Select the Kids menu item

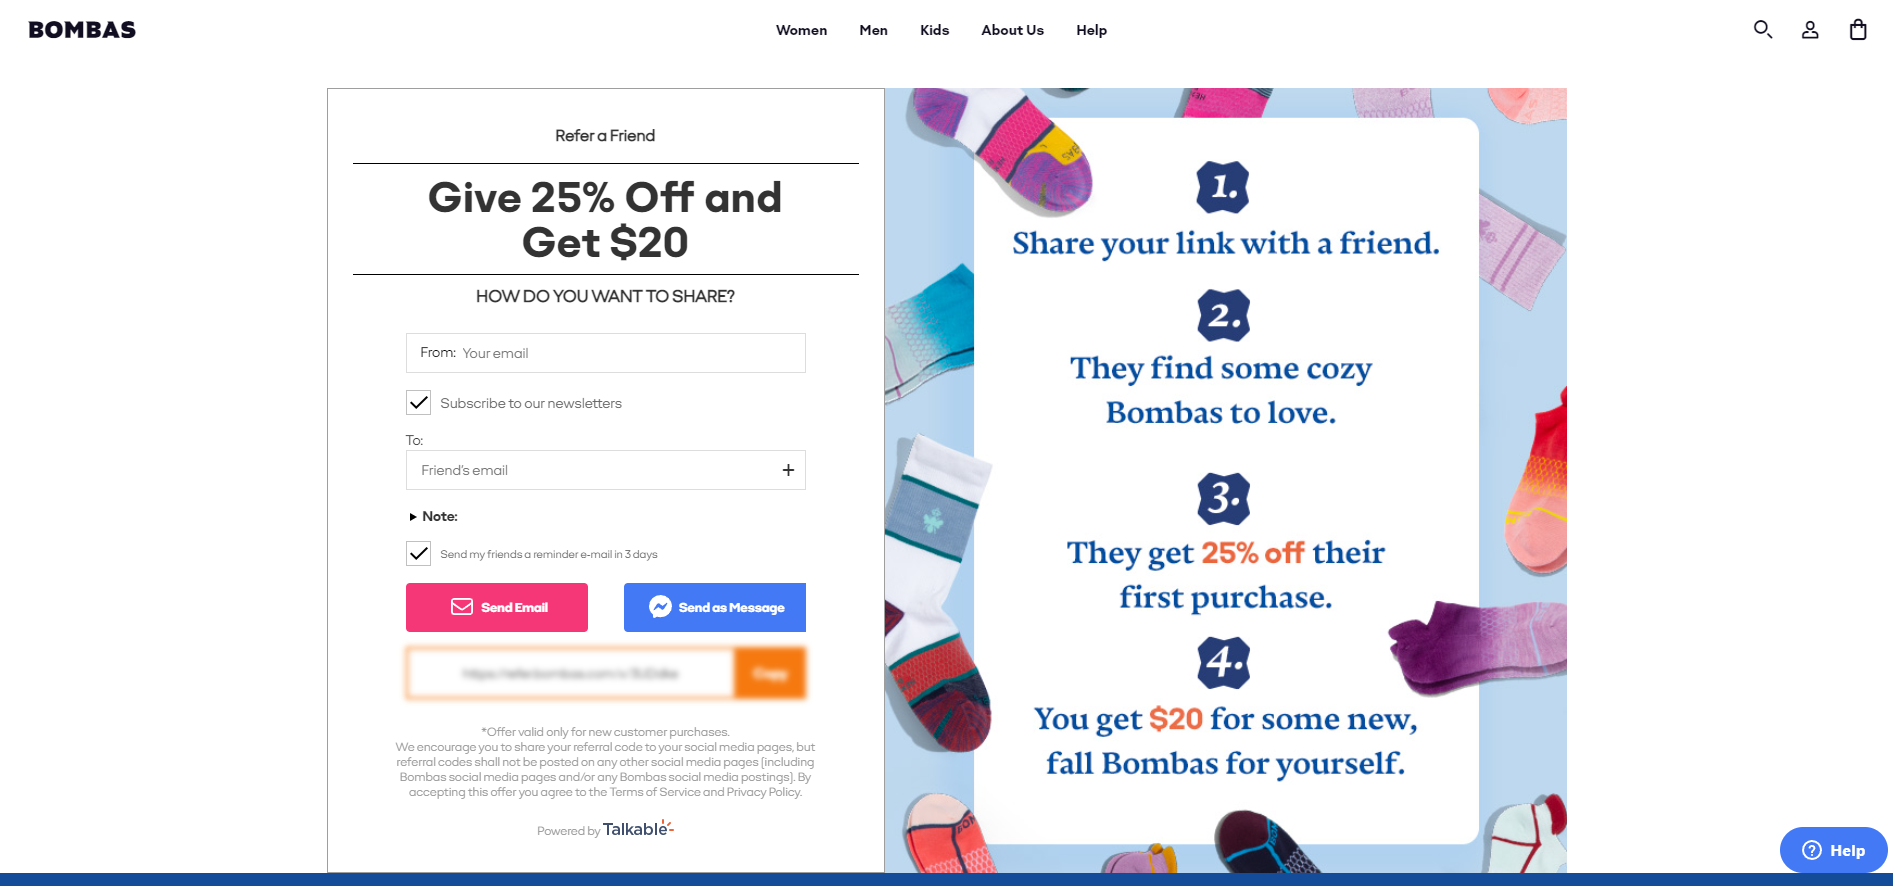pos(934,30)
